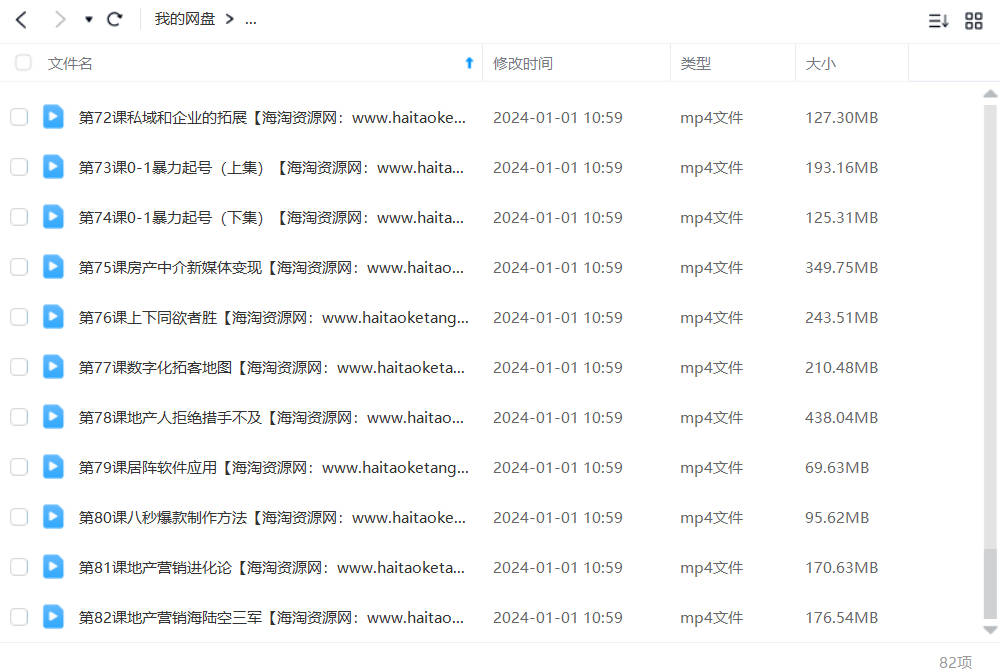Expand the collapsed breadcrumb ellipsis
The width and height of the screenshot is (1000, 672).
tap(251, 20)
